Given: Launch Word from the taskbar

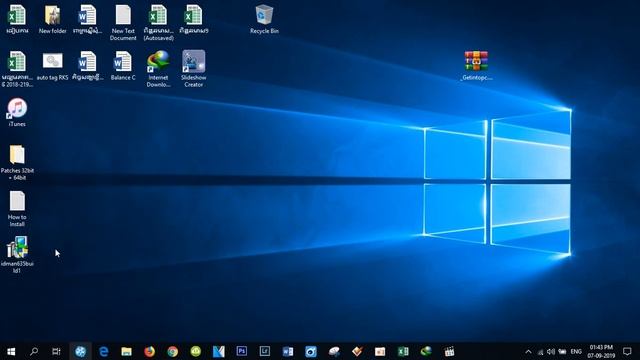Looking at the screenshot, I should point(288,351).
